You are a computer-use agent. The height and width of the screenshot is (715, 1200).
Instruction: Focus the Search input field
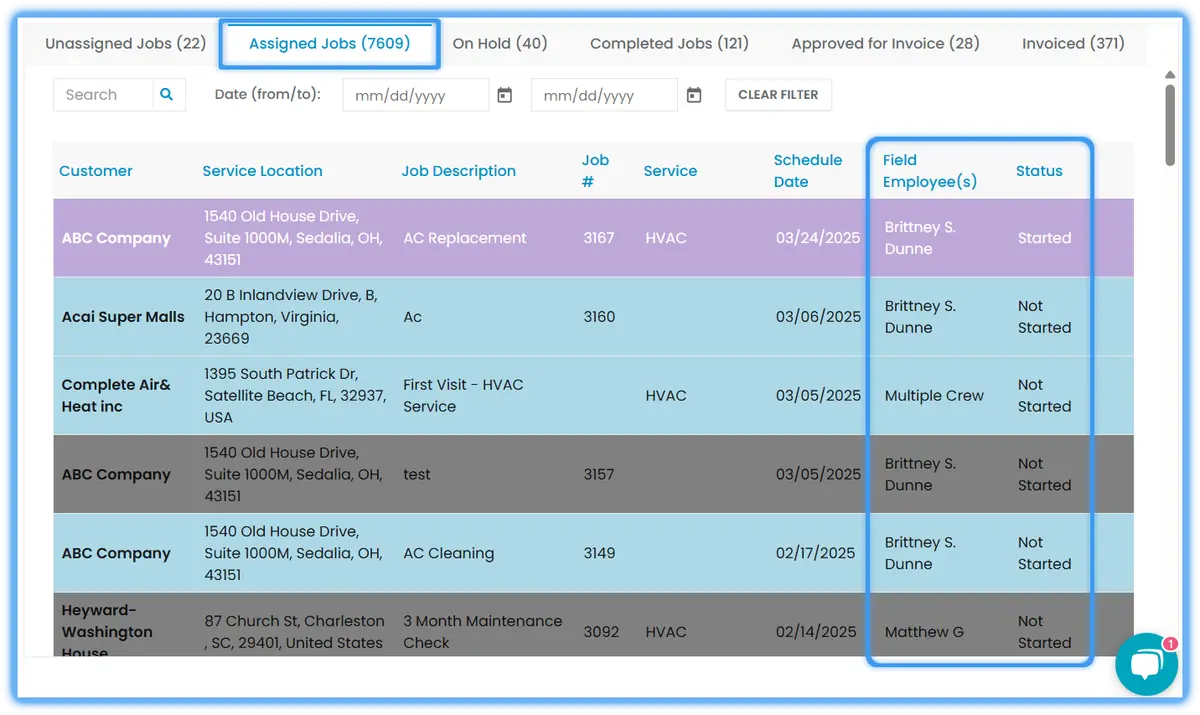point(103,95)
